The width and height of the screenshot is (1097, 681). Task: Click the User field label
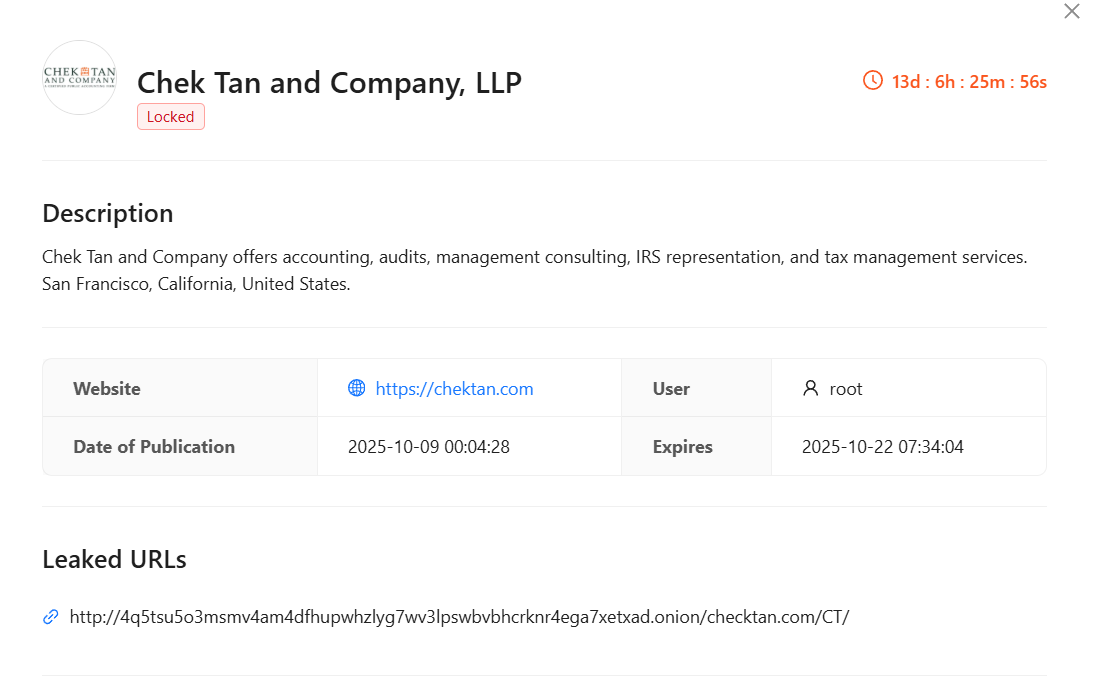pyautogui.click(x=670, y=388)
